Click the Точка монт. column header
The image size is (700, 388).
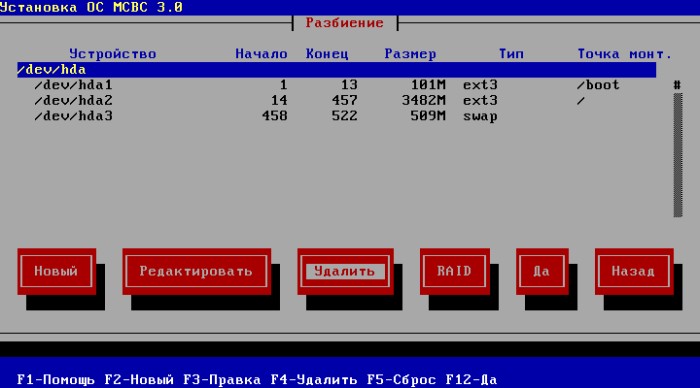point(625,54)
